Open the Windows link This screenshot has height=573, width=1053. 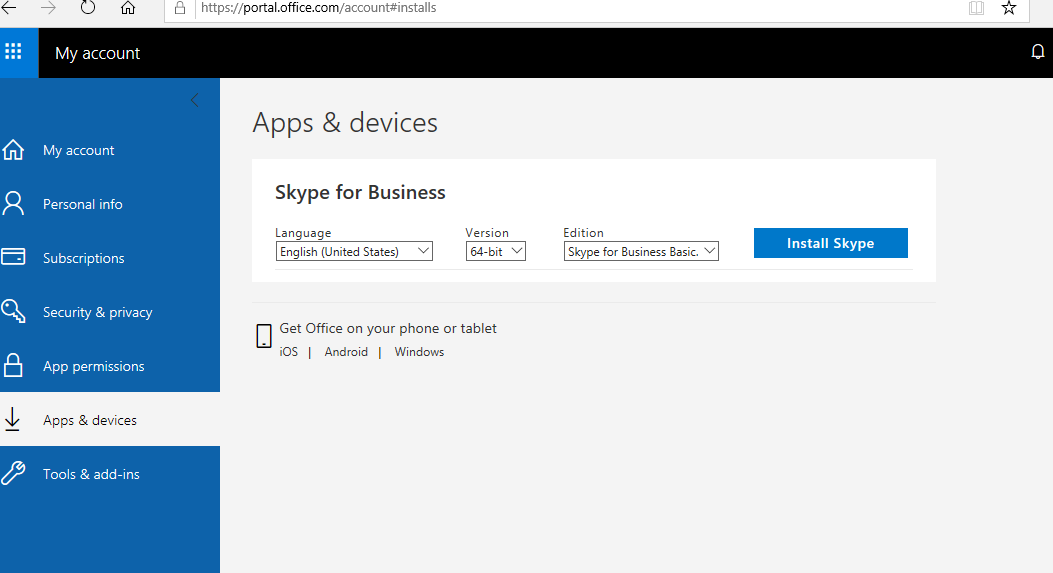(419, 352)
